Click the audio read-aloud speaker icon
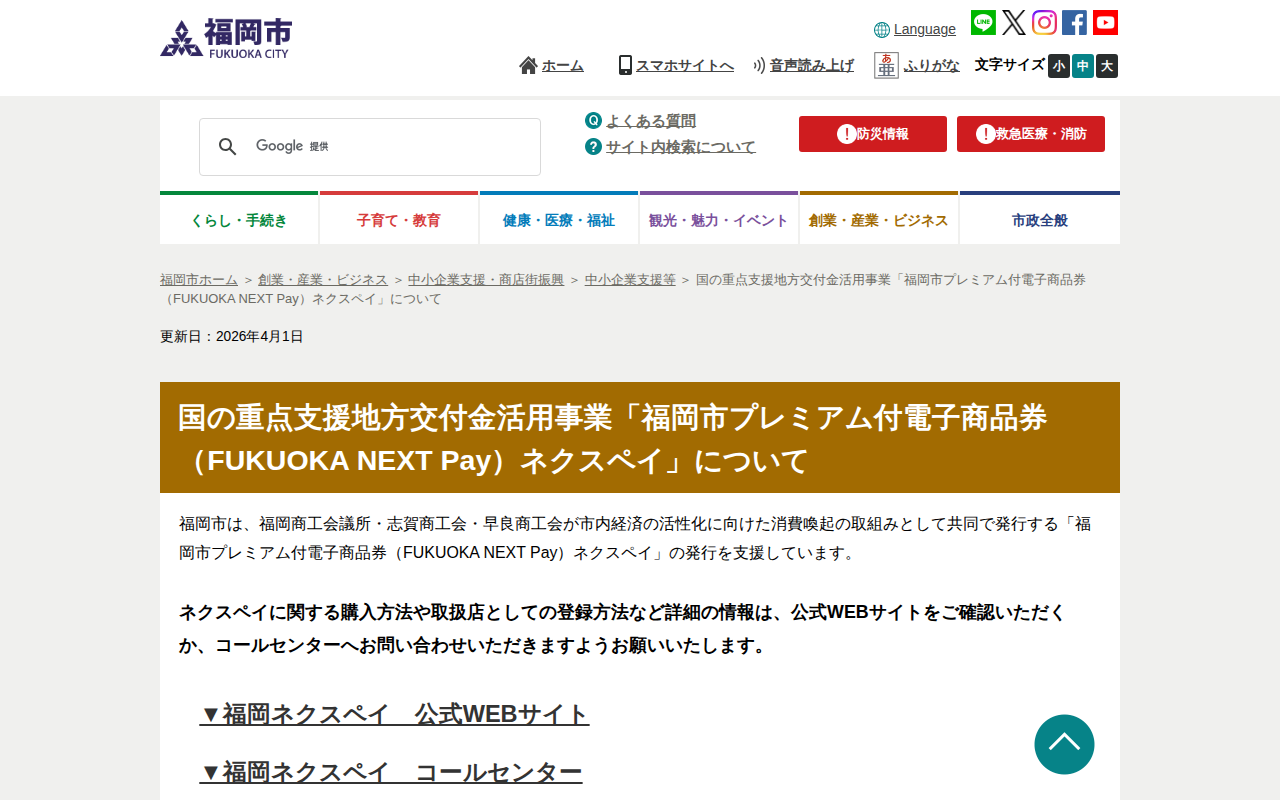The width and height of the screenshot is (1280, 800). point(759,65)
